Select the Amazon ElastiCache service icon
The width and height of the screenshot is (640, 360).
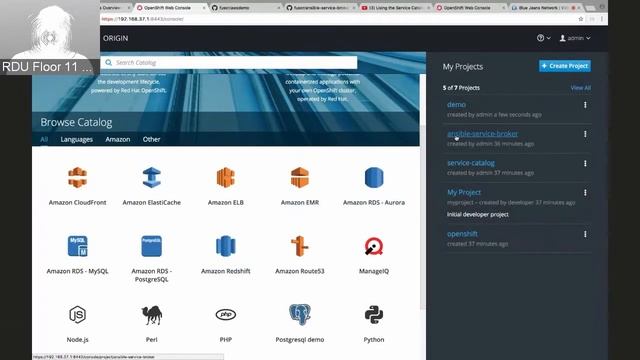(x=151, y=178)
